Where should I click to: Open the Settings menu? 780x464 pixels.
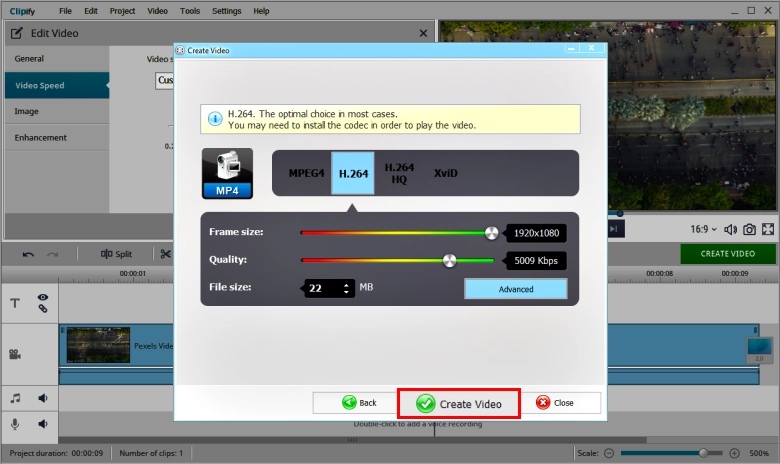tap(226, 11)
